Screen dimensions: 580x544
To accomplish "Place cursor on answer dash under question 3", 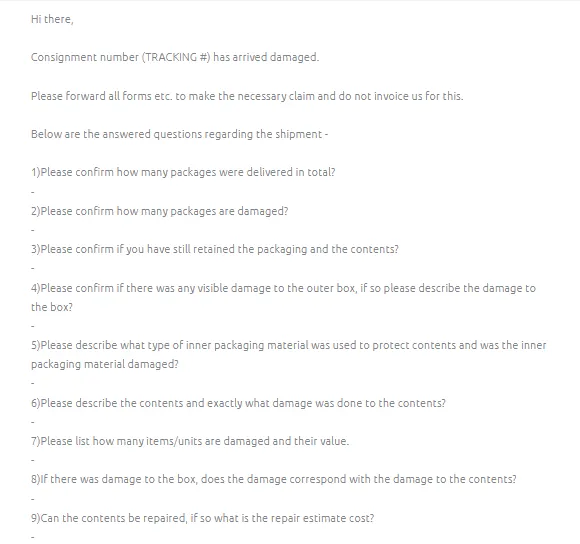I will point(33,268).
